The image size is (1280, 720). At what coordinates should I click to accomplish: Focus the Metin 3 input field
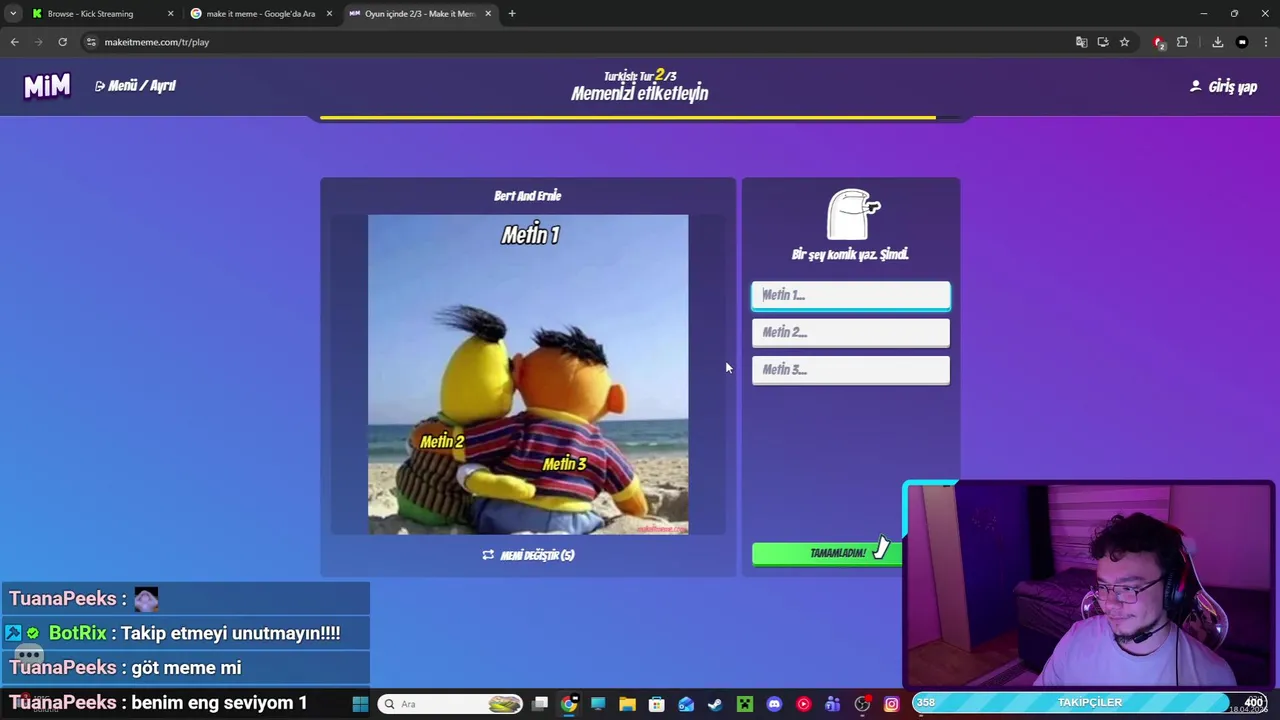[x=851, y=369]
